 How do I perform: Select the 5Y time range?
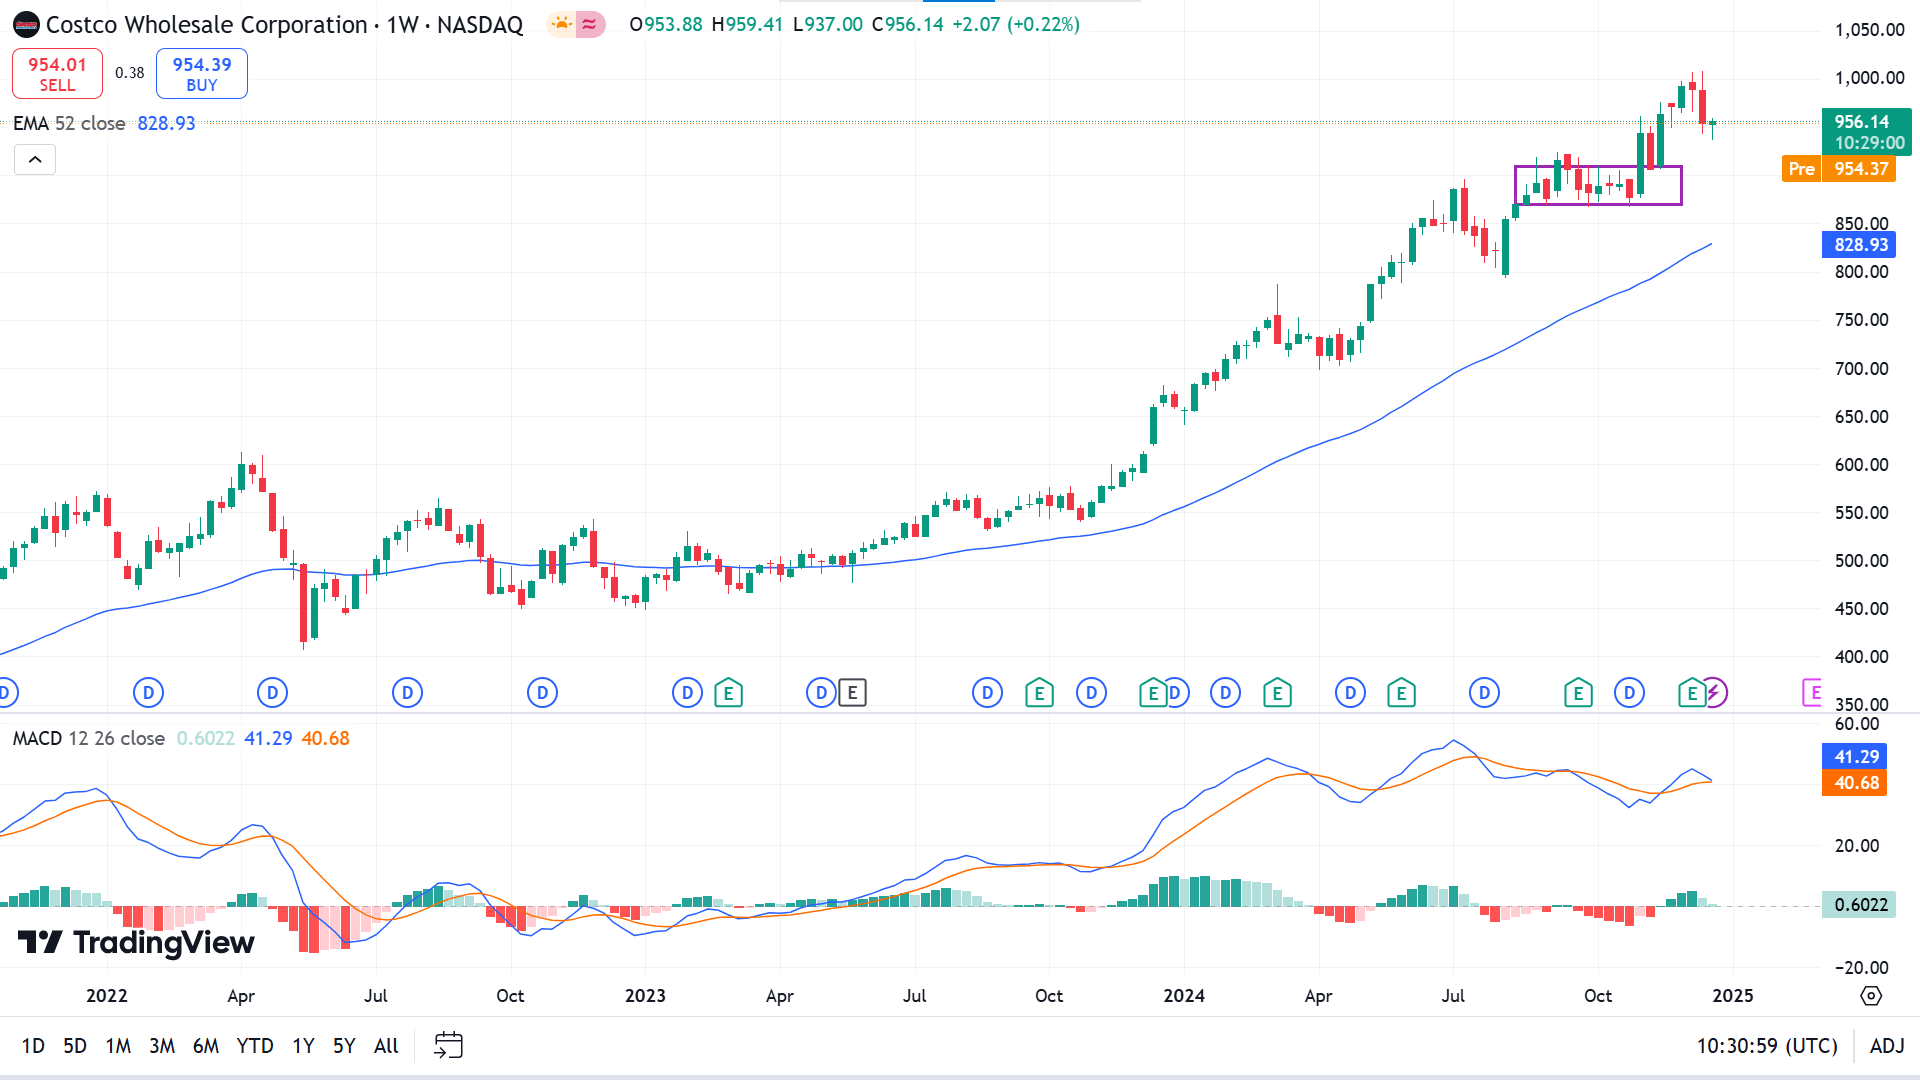tap(344, 1046)
